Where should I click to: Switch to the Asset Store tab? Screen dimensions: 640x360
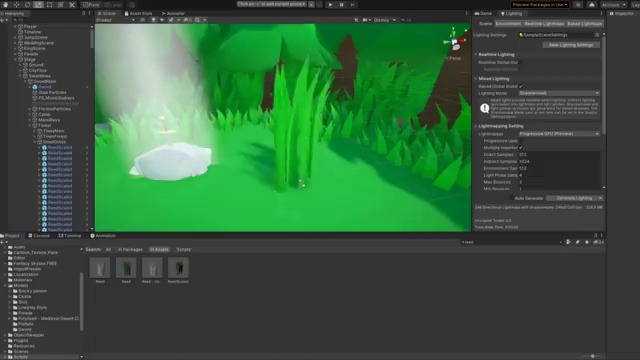click(138, 13)
